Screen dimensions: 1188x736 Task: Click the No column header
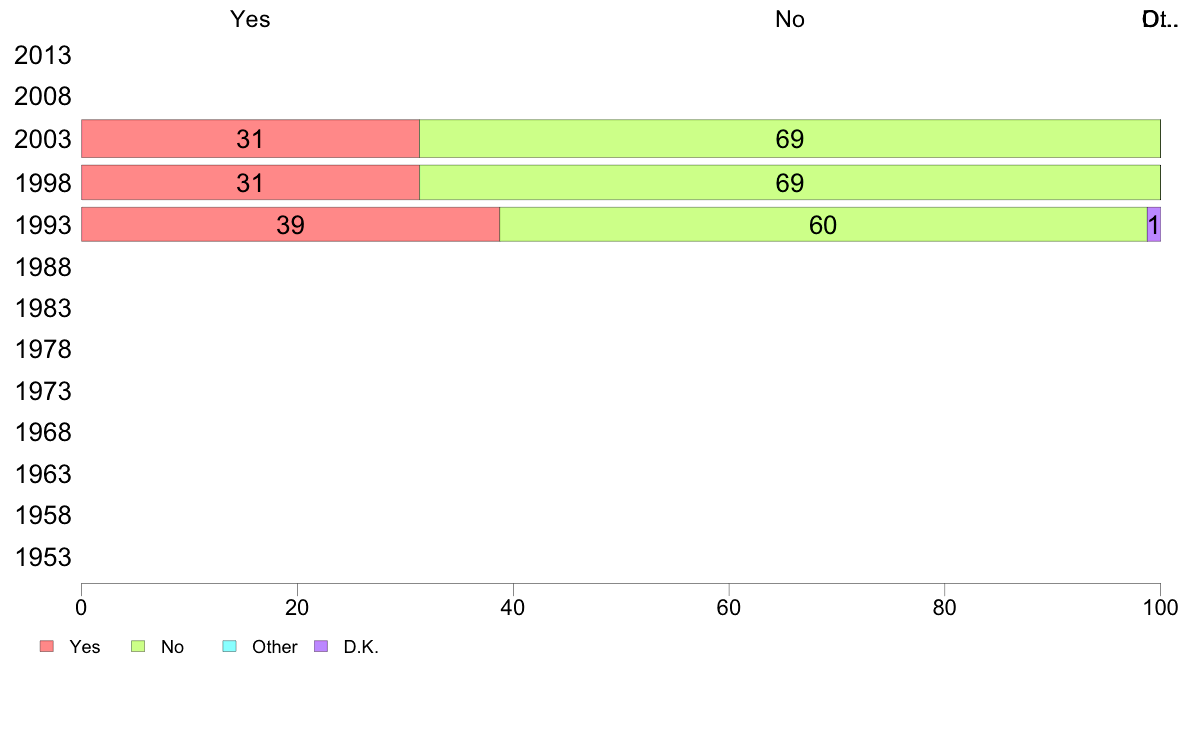point(789,19)
